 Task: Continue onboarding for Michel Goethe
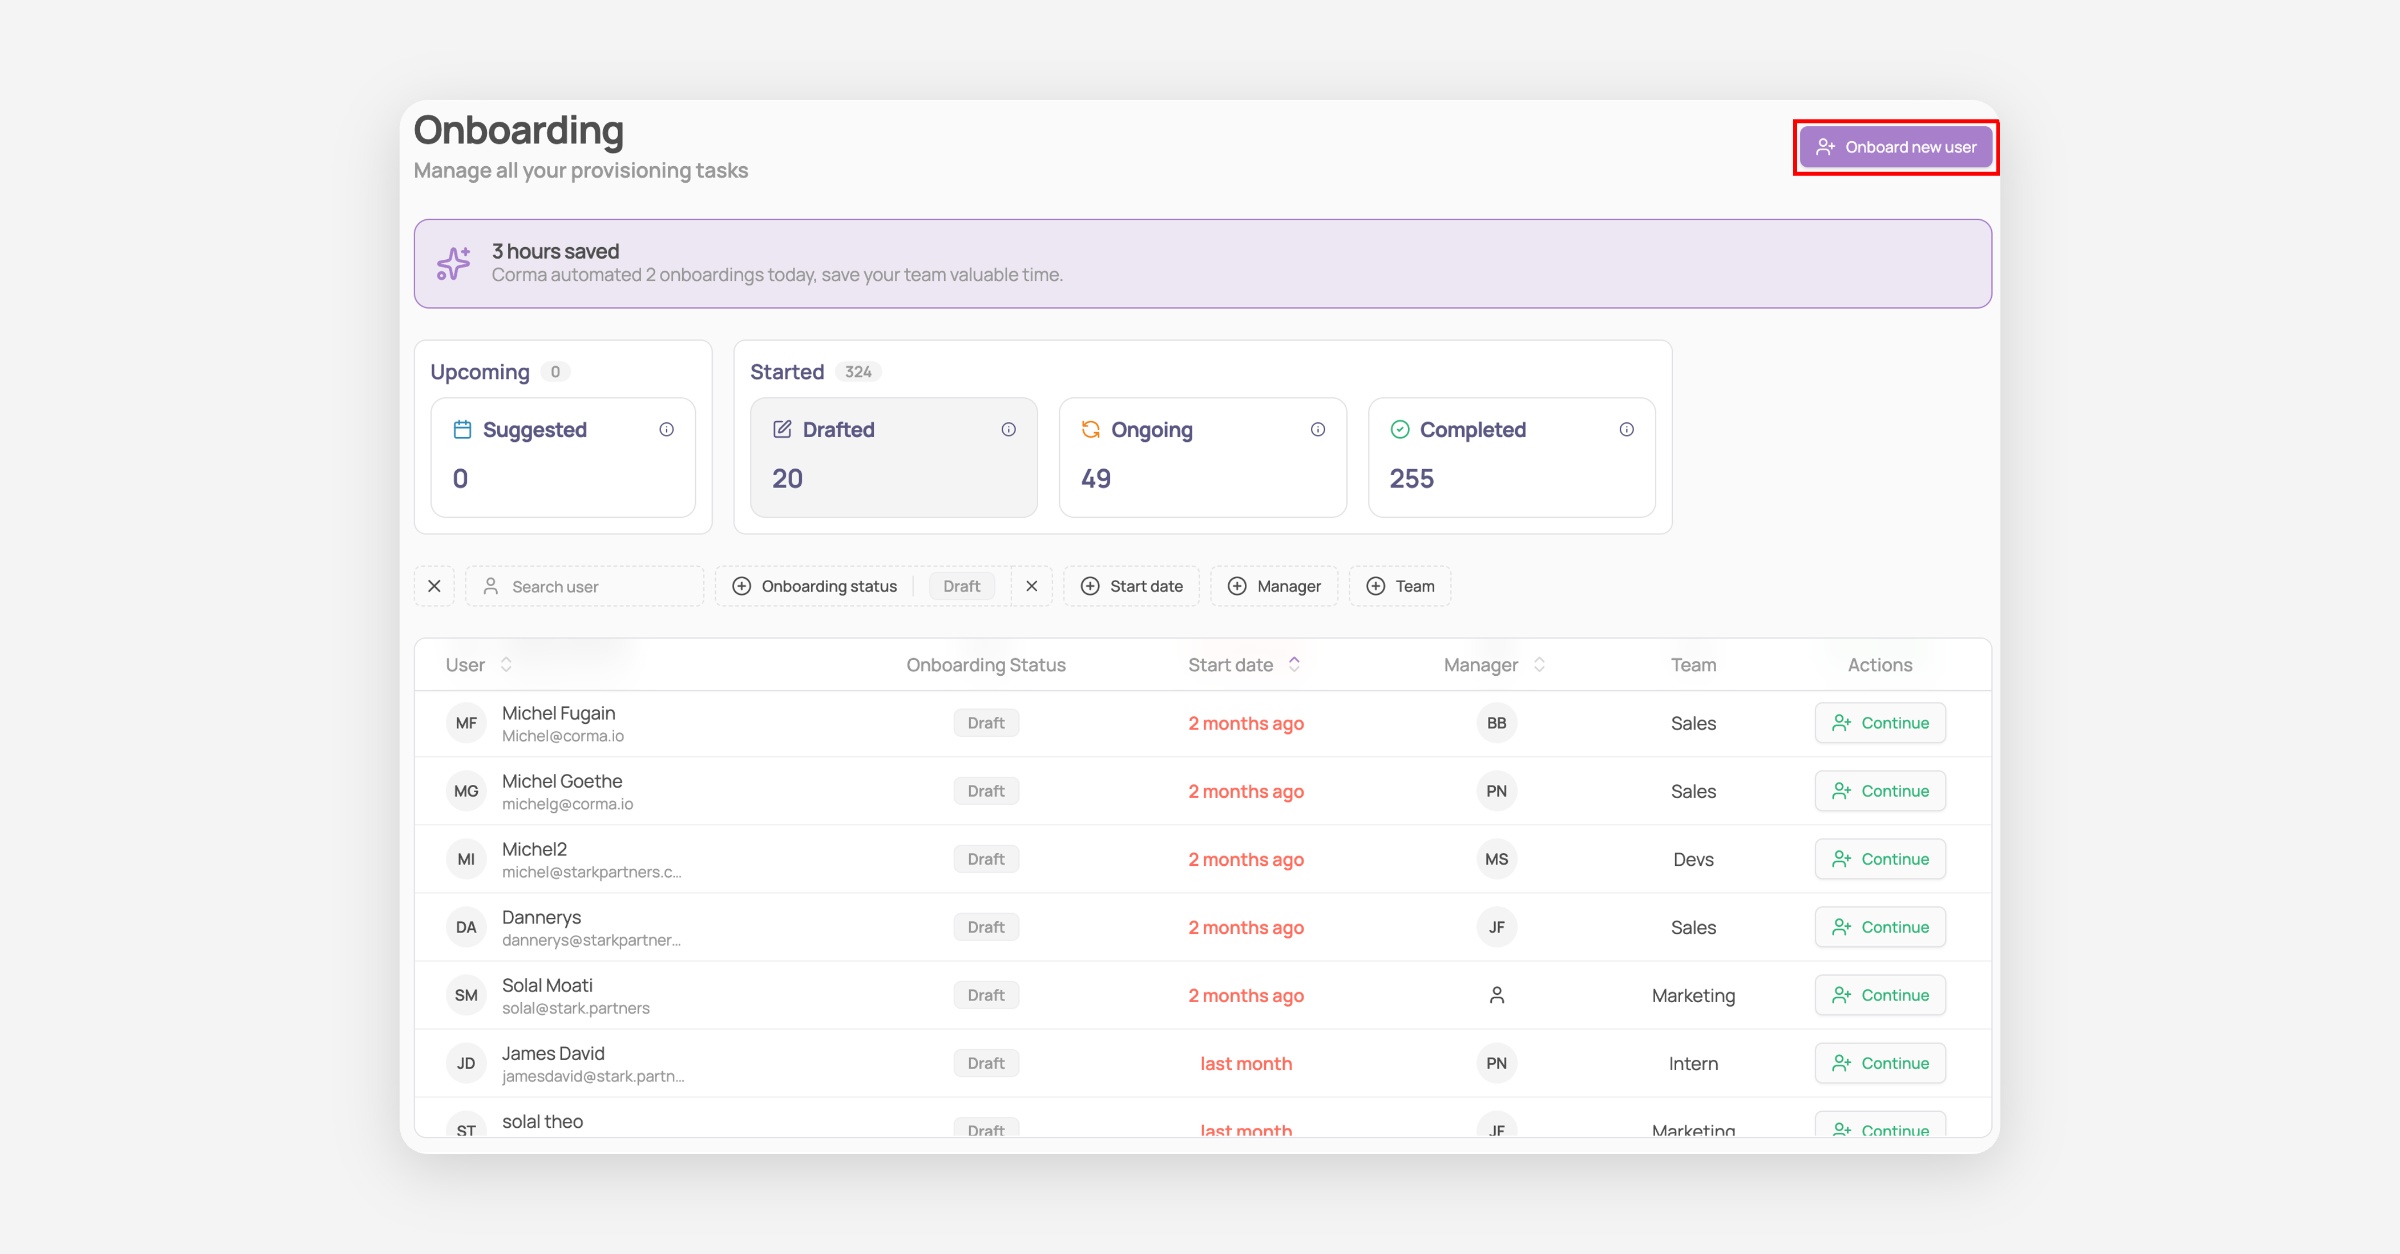[x=1879, y=791]
